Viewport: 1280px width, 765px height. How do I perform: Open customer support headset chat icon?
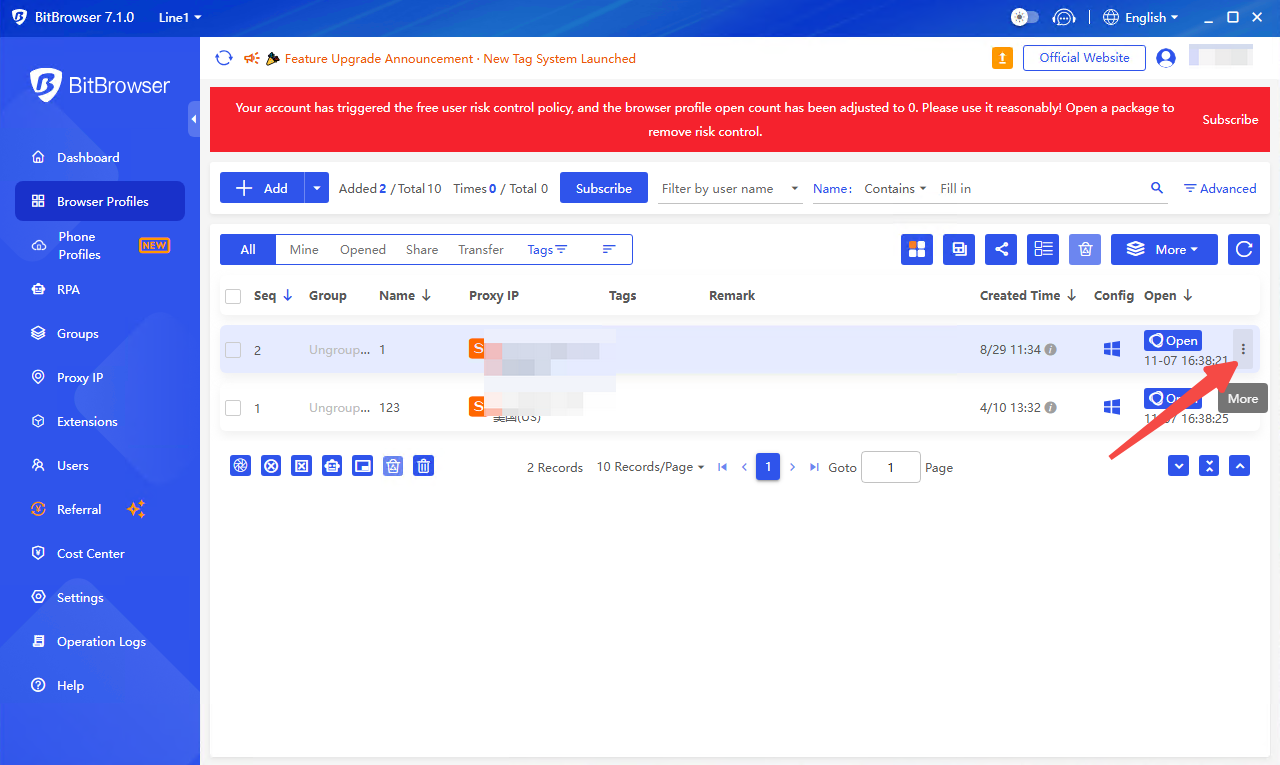1065,17
